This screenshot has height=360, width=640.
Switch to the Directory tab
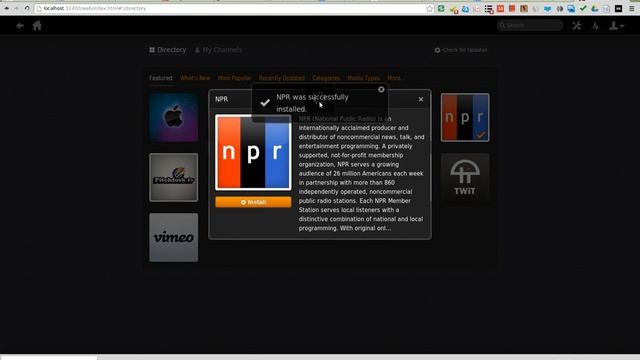pyautogui.click(x=168, y=50)
